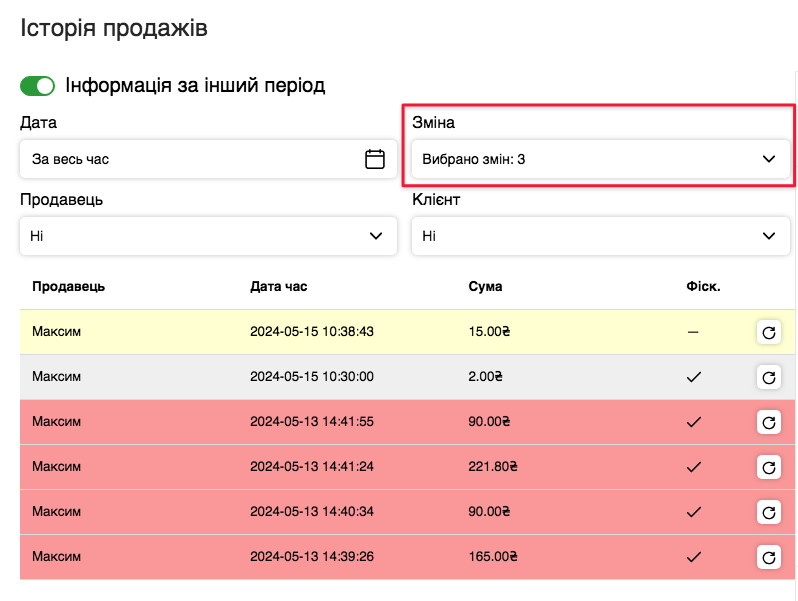Click refresh icon for 14:41:55 sale
798x601 pixels.
click(768, 422)
